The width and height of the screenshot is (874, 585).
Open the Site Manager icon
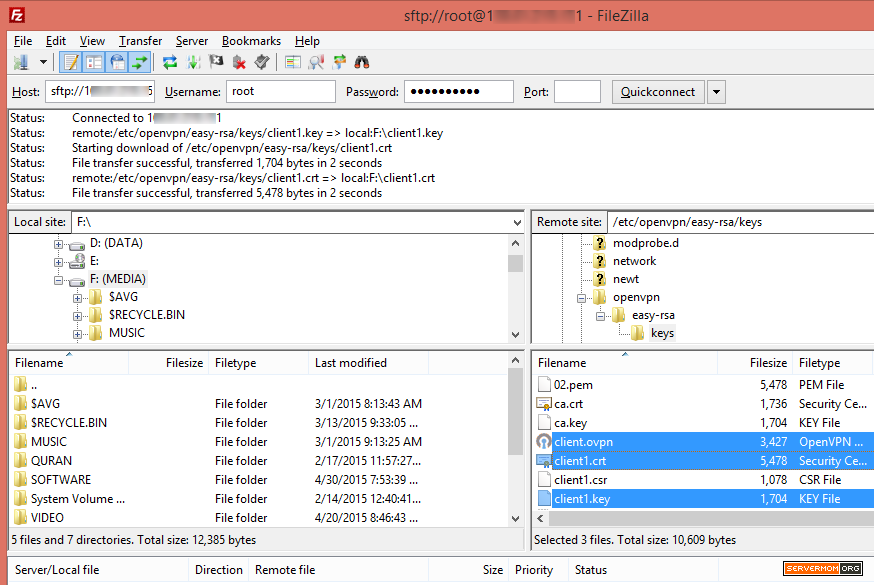[x=21, y=62]
